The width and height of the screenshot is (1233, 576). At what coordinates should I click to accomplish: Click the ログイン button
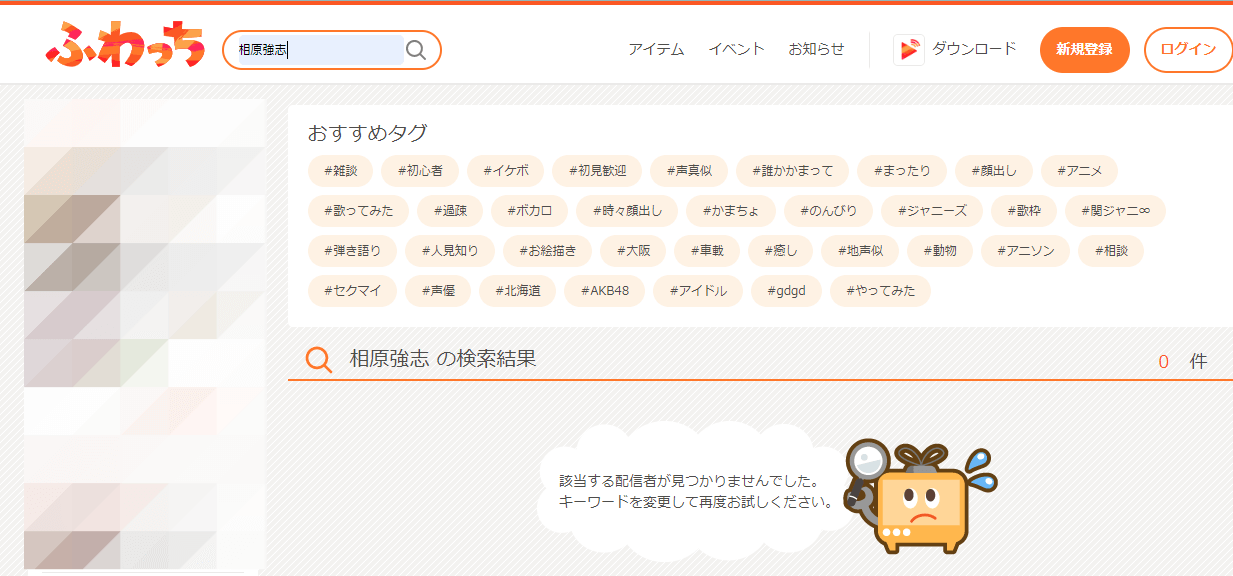pyautogui.click(x=1188, y=50)
